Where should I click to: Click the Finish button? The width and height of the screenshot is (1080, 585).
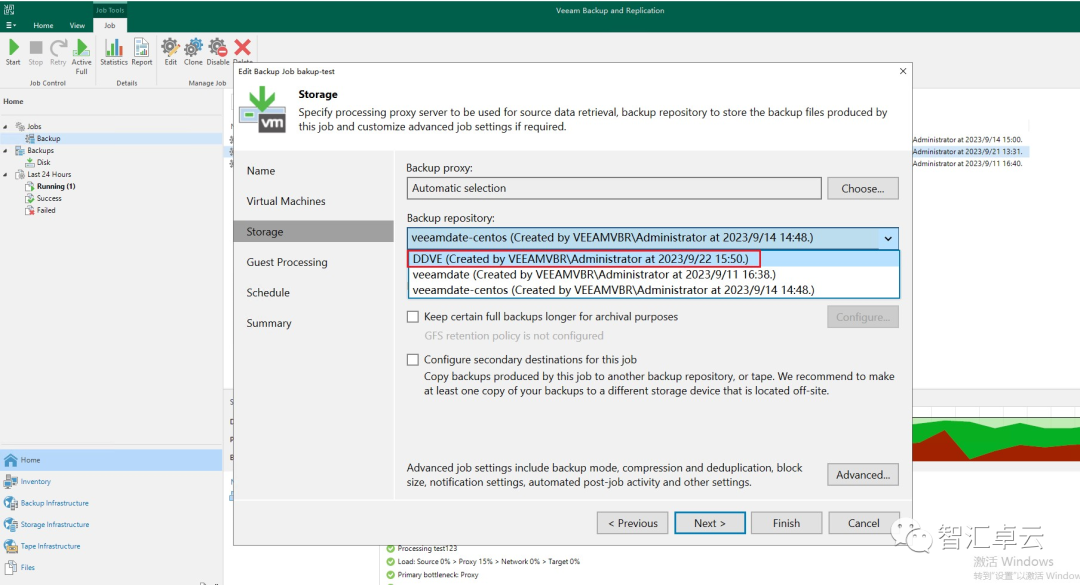coord(786,523)
